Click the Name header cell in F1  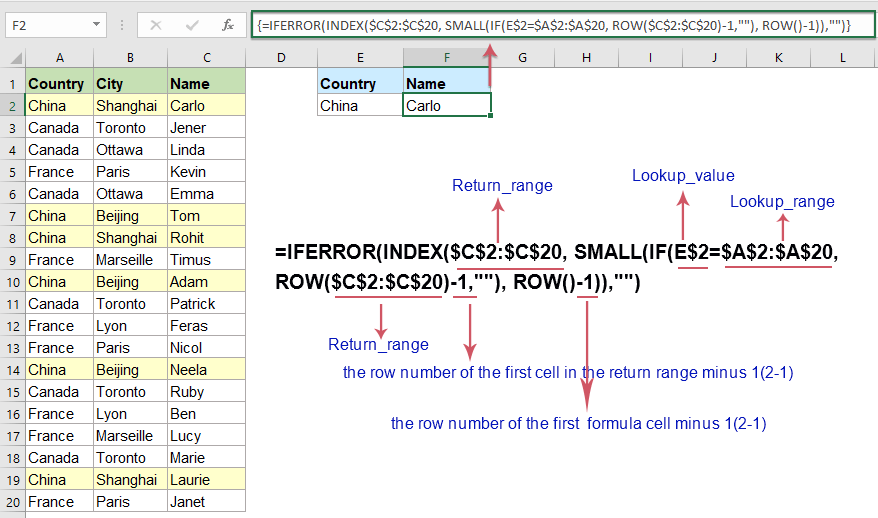[446, 83]
